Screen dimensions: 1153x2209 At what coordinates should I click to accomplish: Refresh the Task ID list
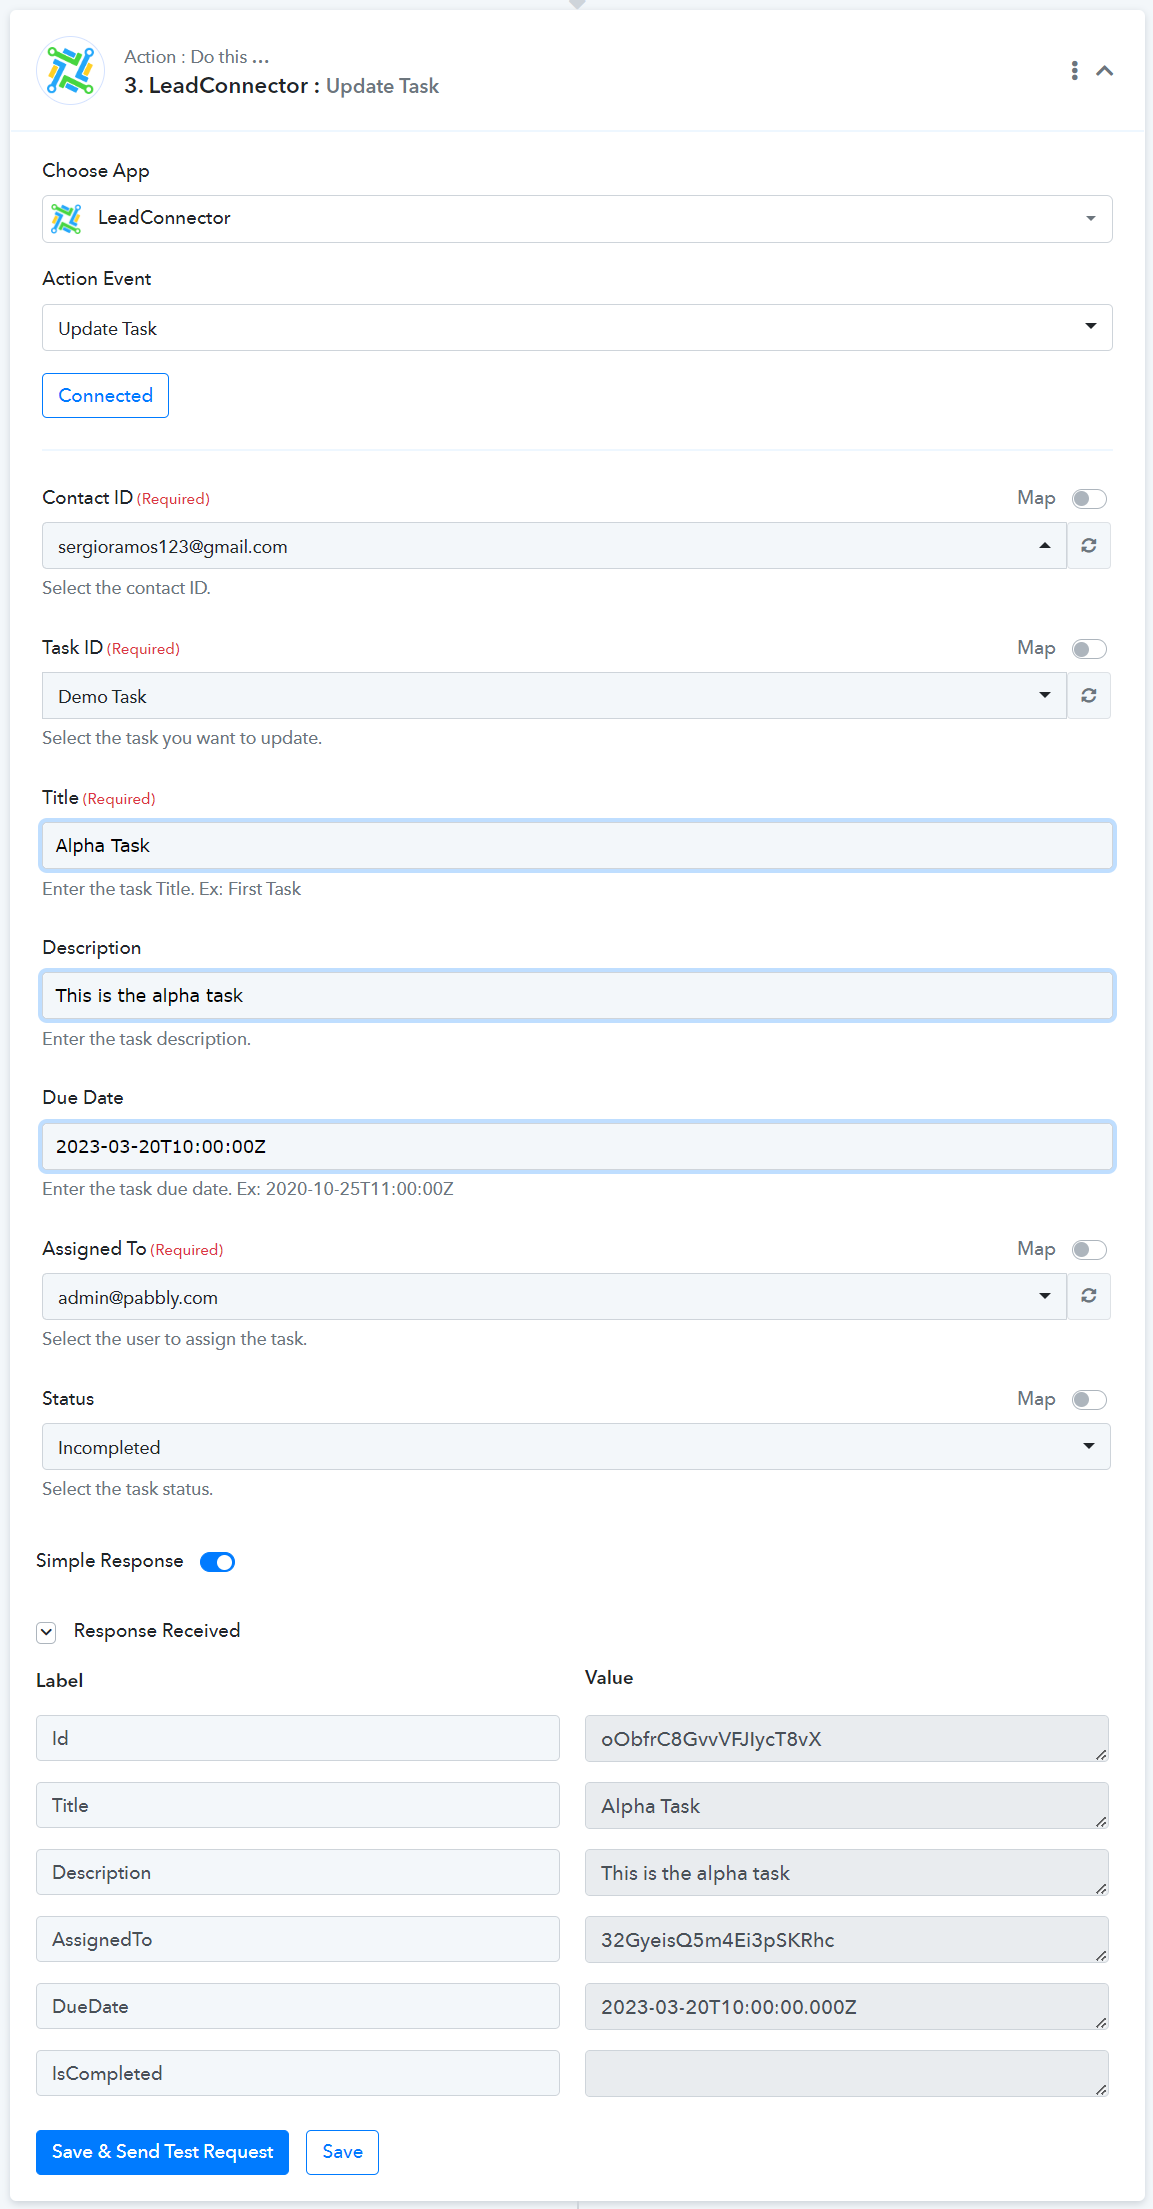1089,696
